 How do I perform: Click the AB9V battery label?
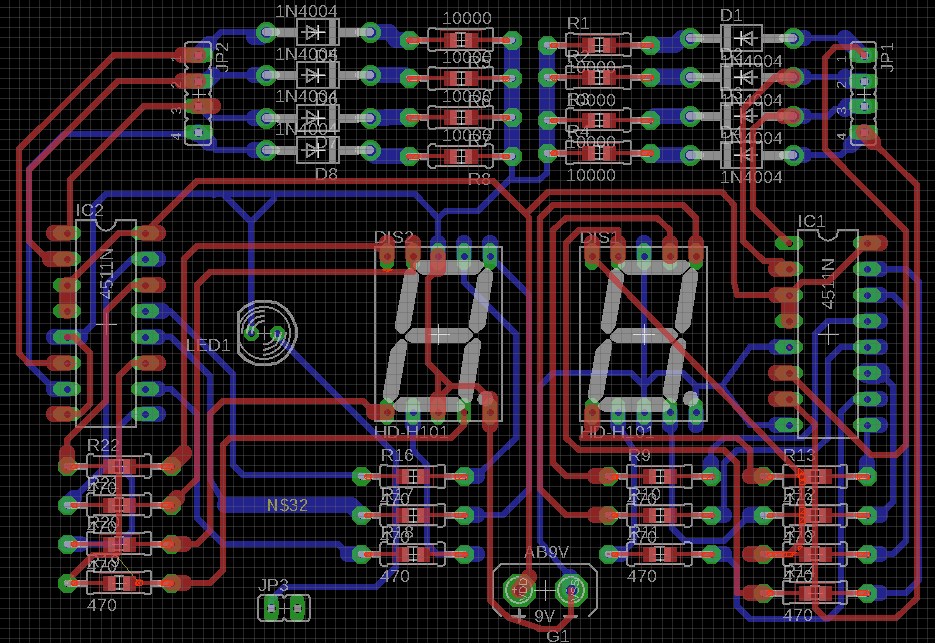[x=546, y=550]
